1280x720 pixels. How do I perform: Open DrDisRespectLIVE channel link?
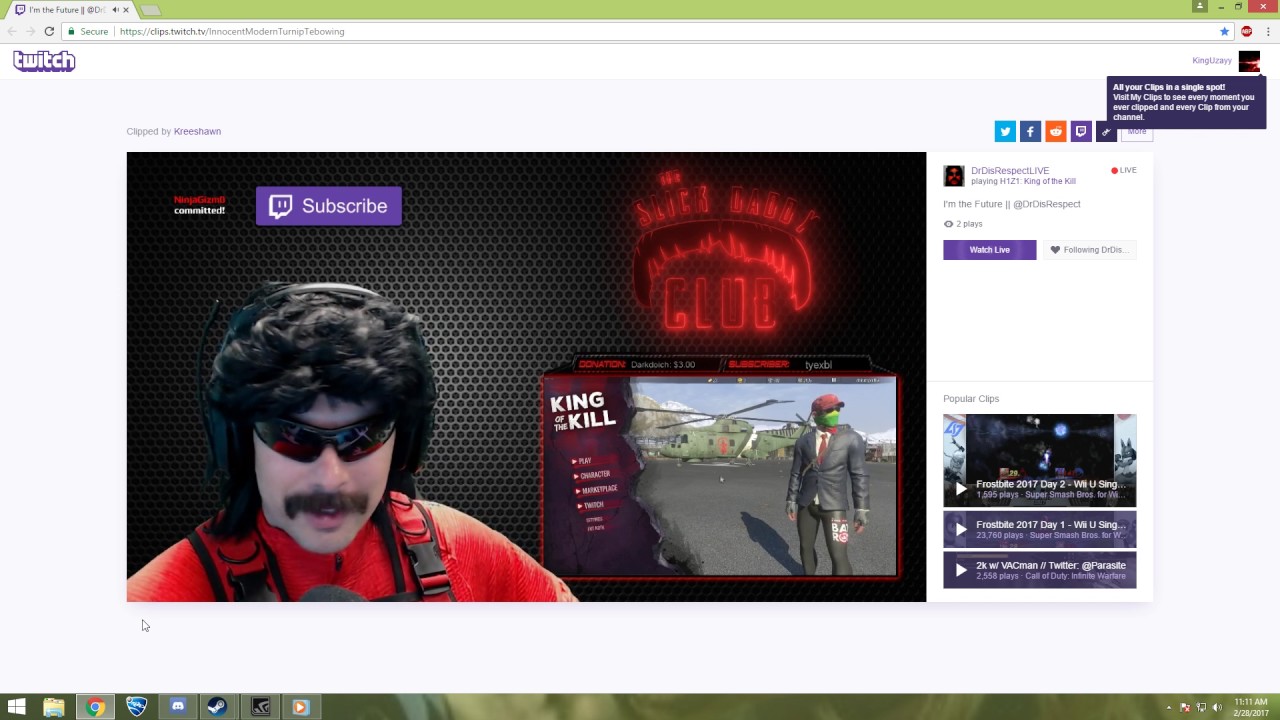coord(1010,171)
